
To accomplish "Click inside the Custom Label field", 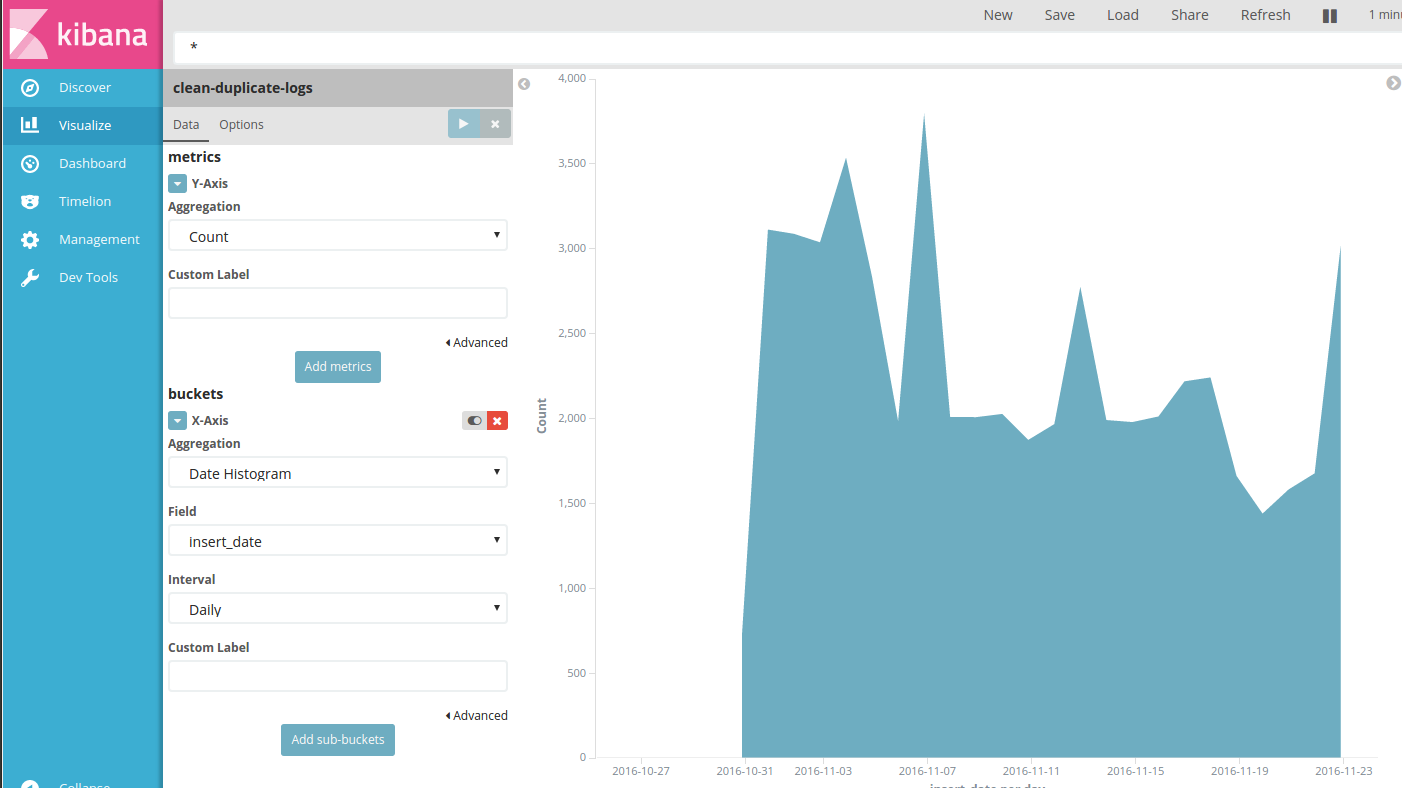I will click(337, 302).
